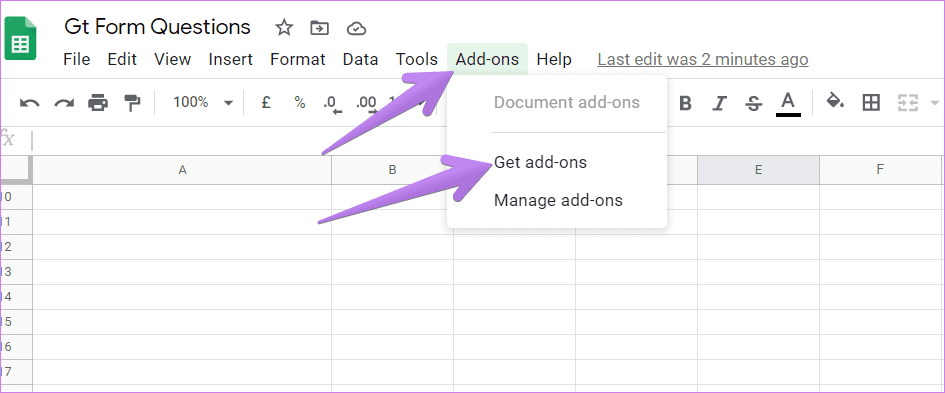The height and width of the screenshot is (393, 945).
Task: Toggle Bold formatting
Action: (685, 104)
